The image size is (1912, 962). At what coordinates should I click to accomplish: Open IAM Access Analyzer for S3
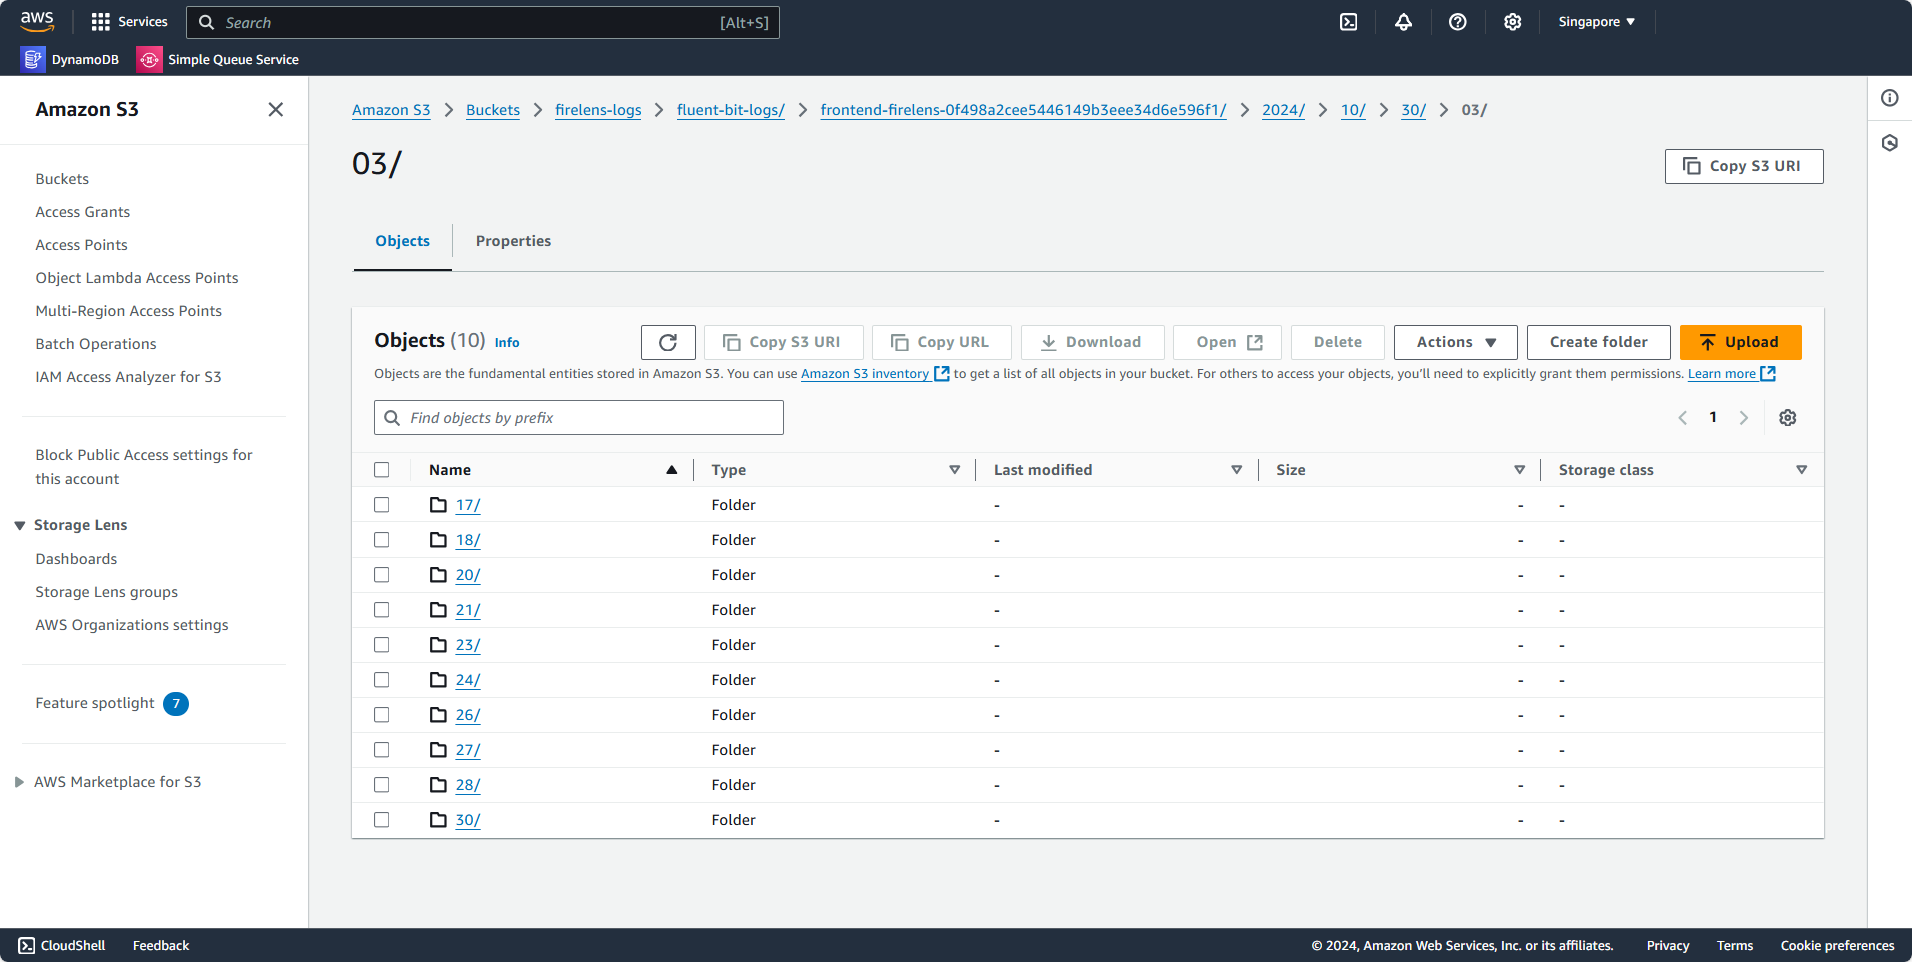[128, 377]
